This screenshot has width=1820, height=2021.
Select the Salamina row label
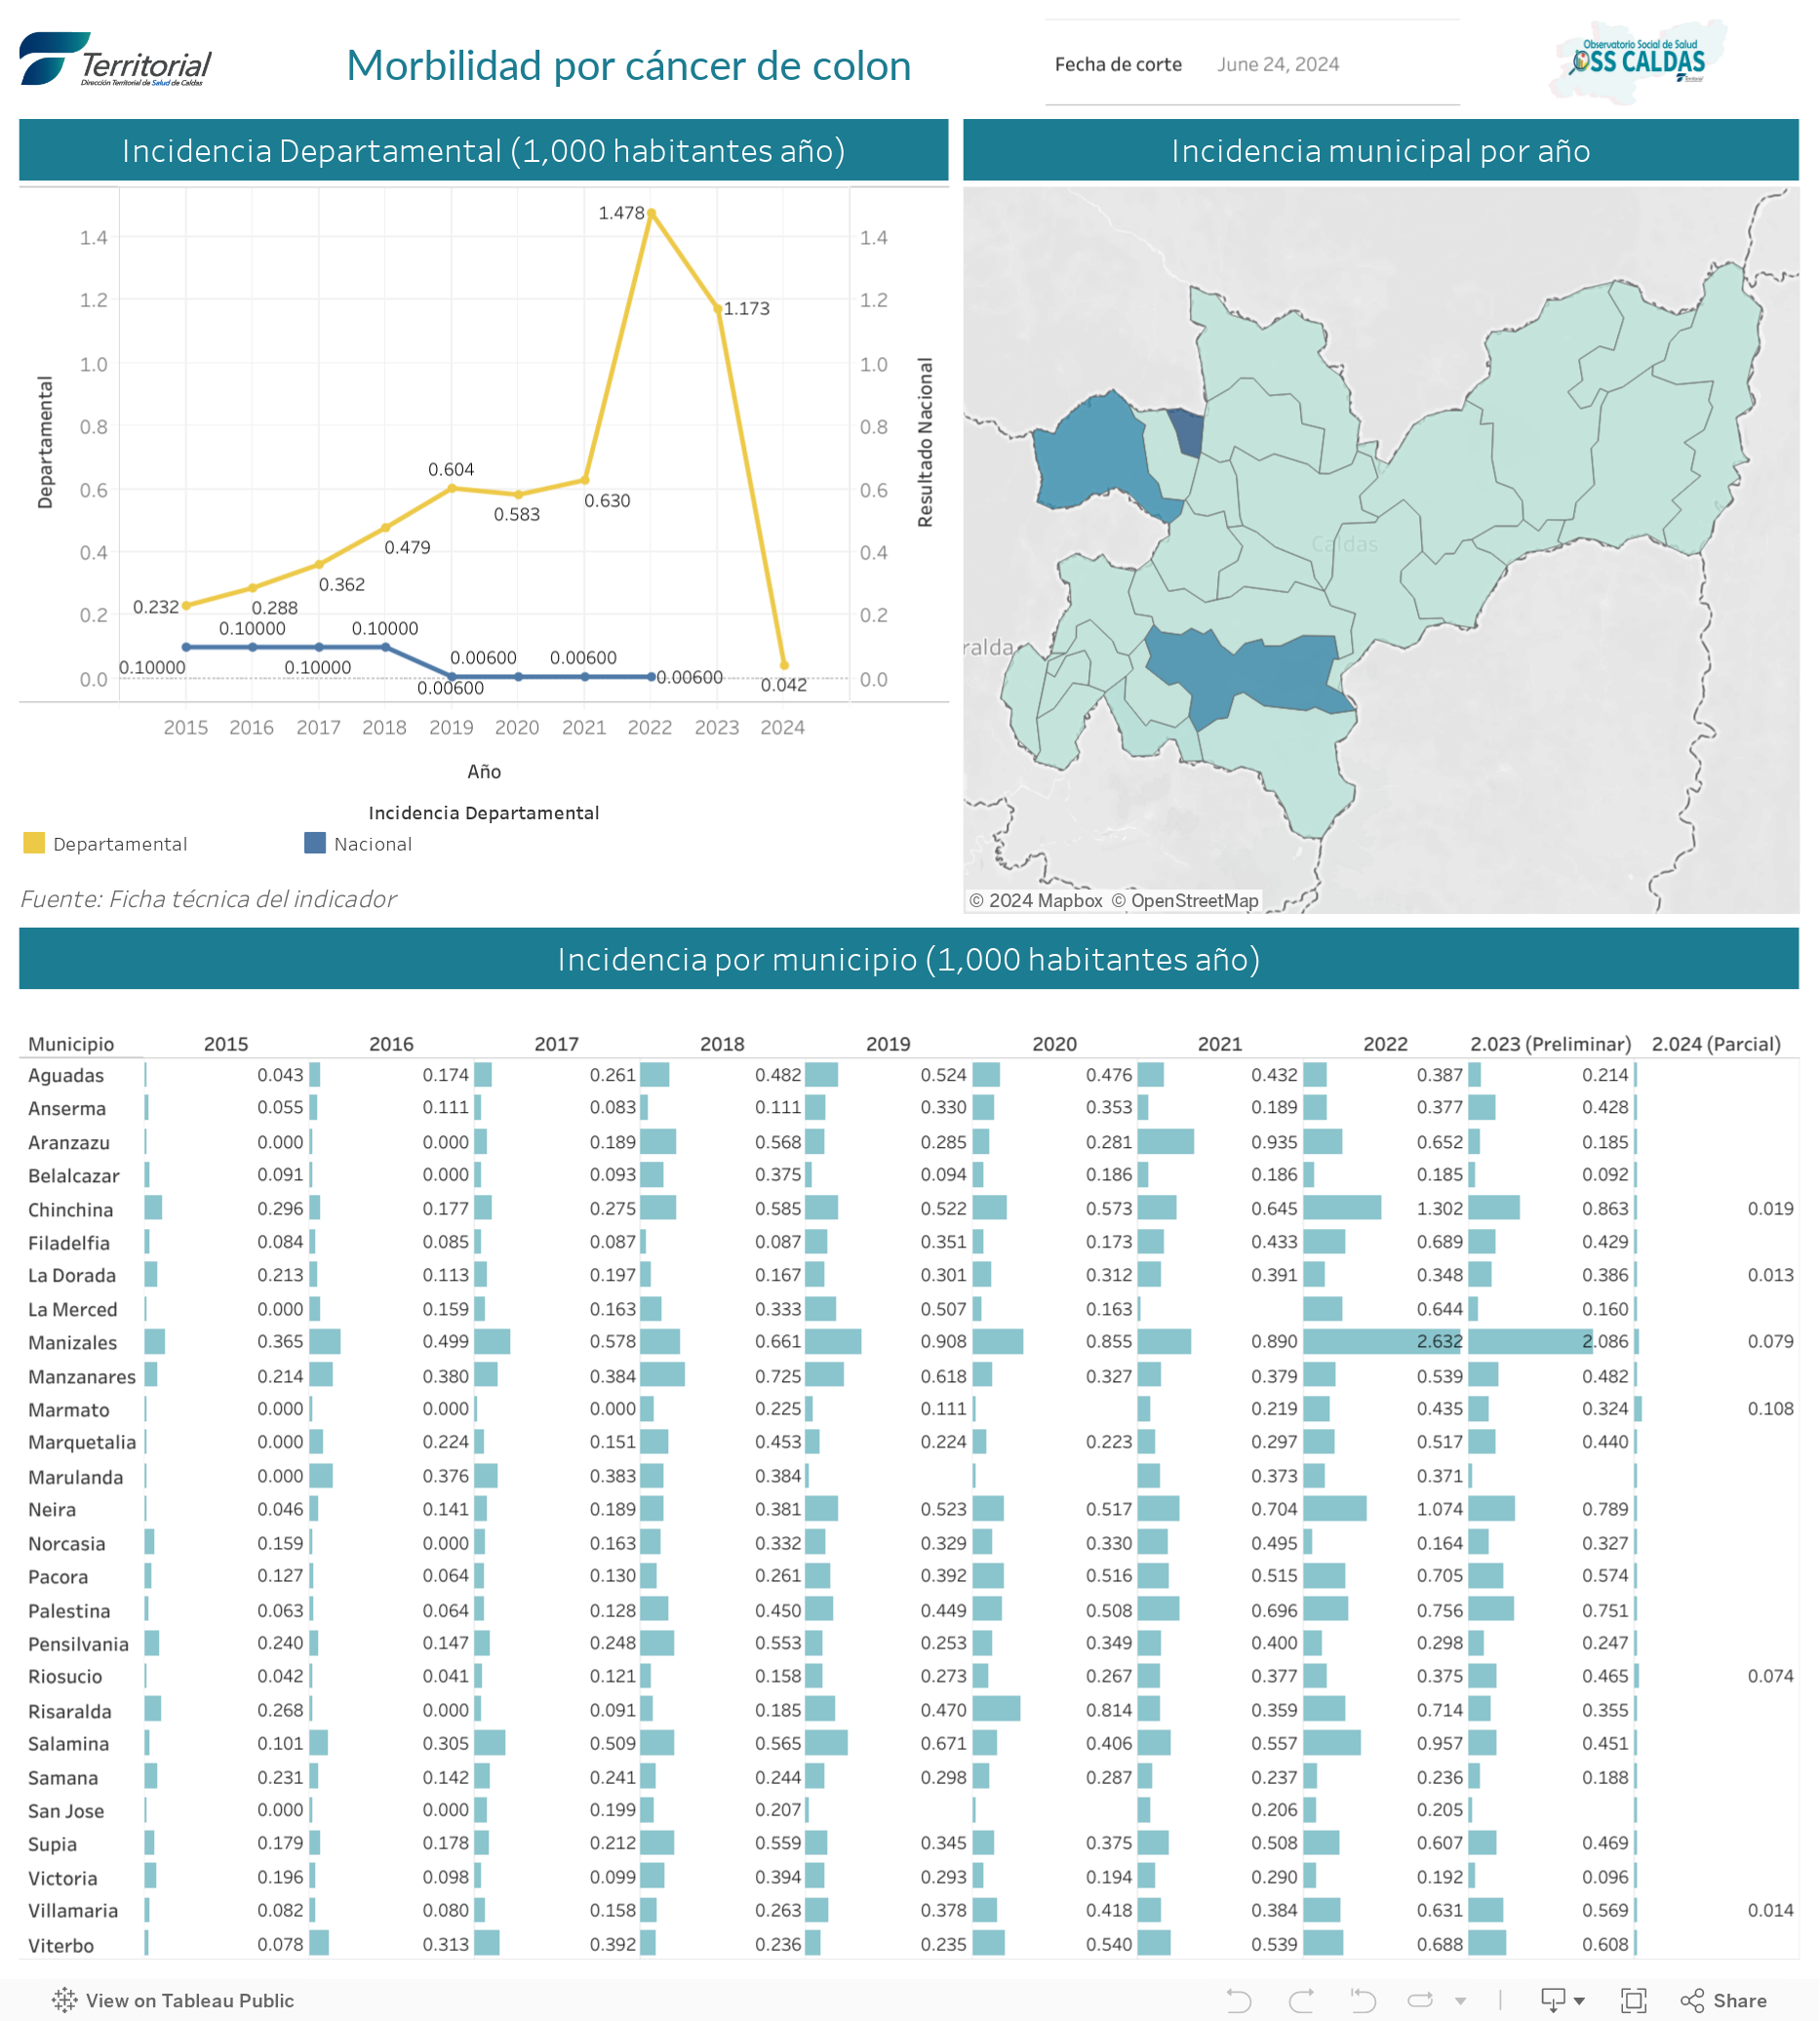[x=68, y=1743]
